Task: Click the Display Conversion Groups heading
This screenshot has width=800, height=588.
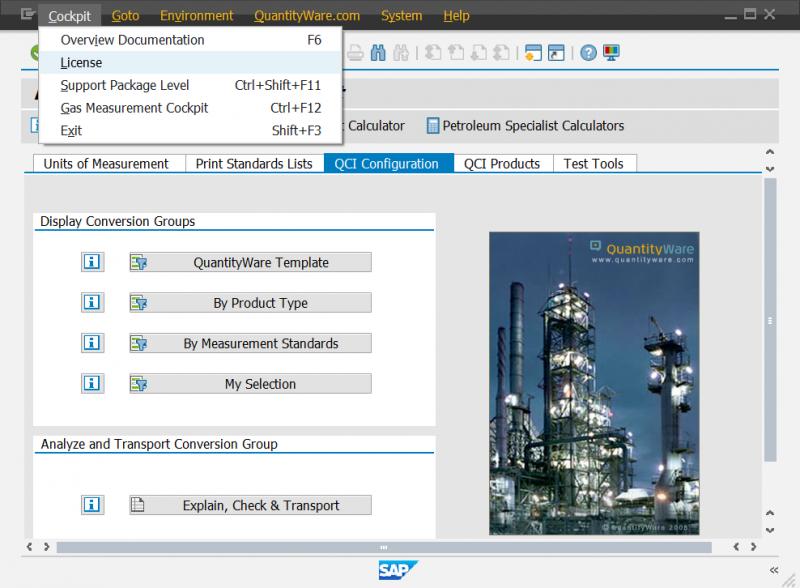Action: point(117,222)
